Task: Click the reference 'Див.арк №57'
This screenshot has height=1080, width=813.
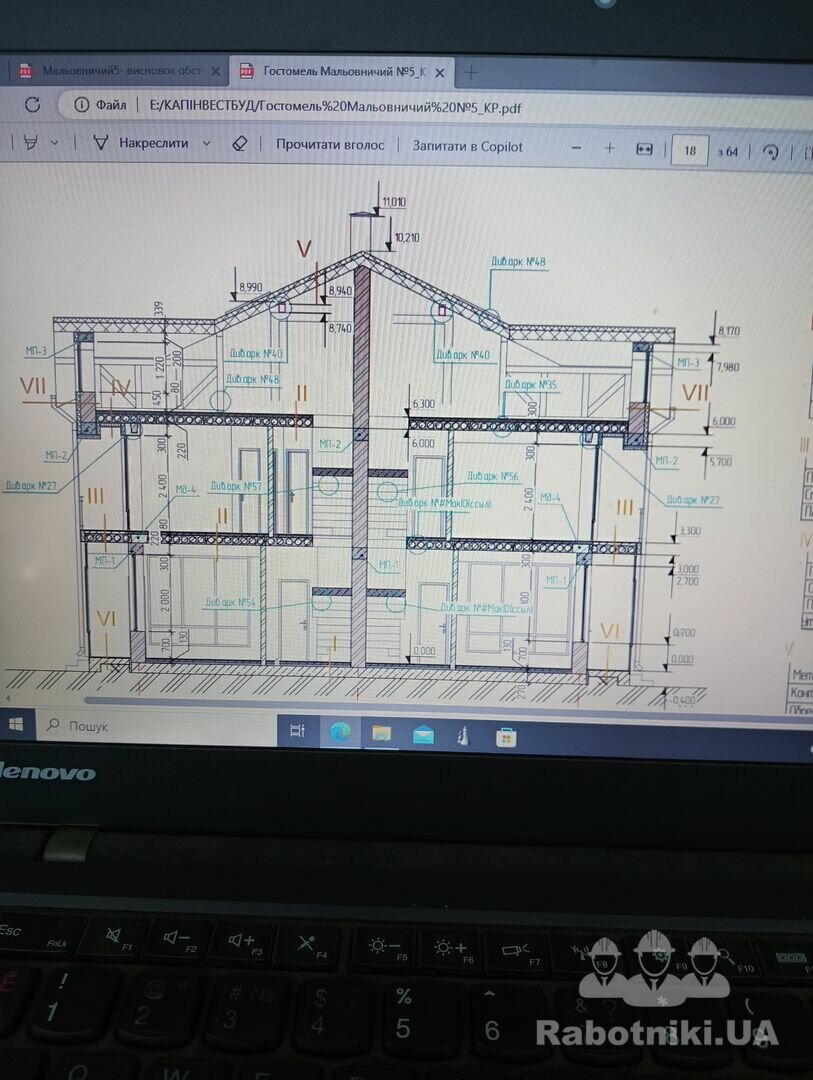Action: [x=236, y=486]
